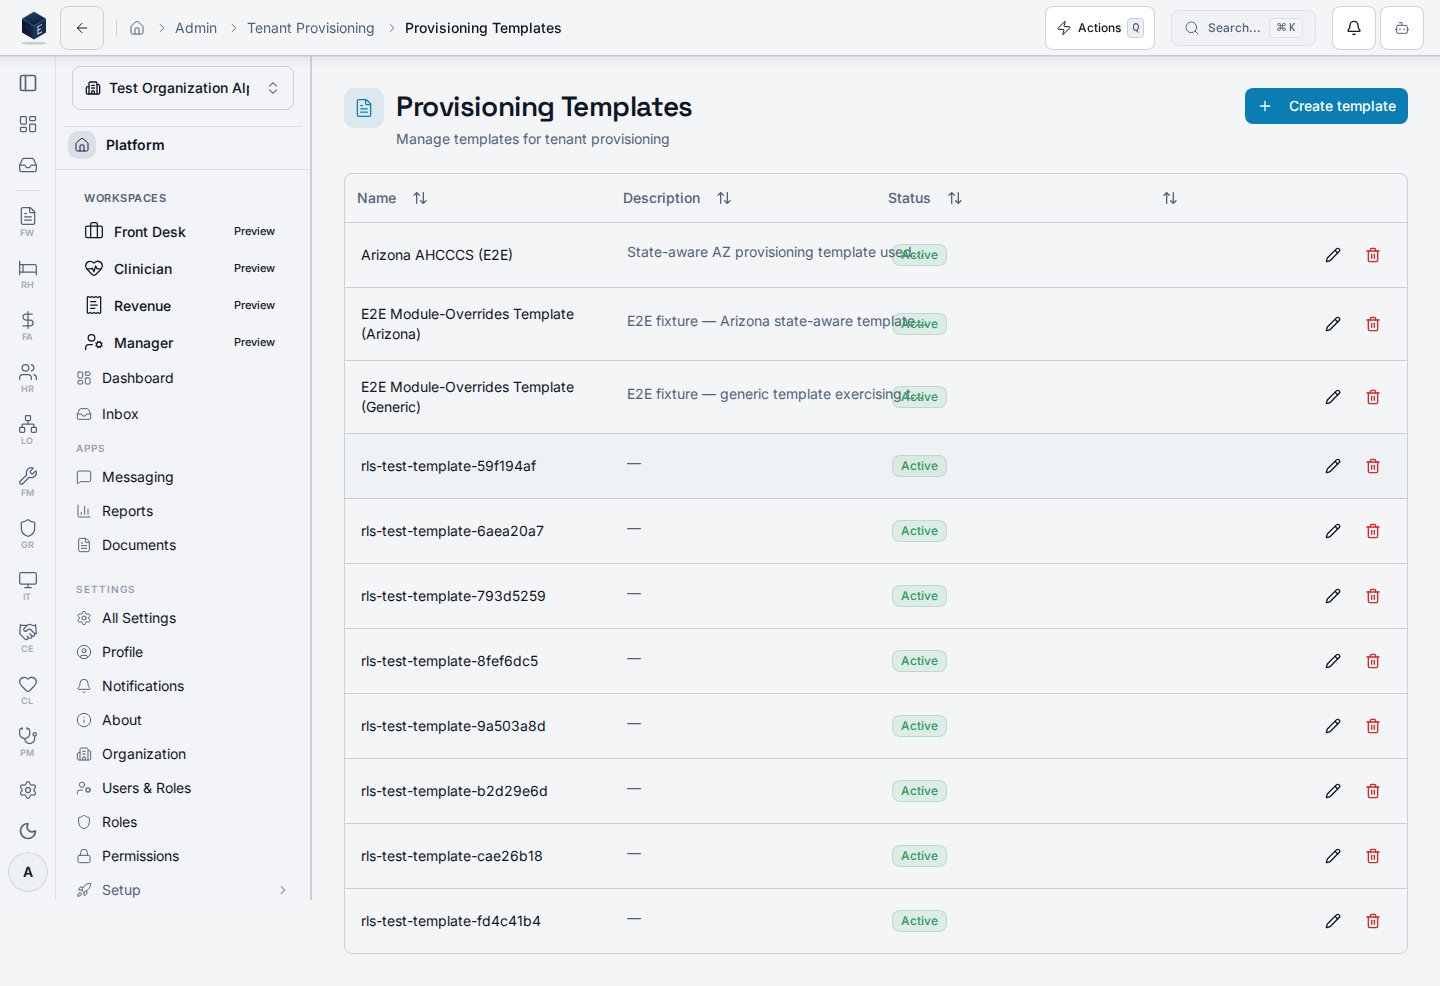Open Permissions settings
The image size is (1440, 986).
183,856
